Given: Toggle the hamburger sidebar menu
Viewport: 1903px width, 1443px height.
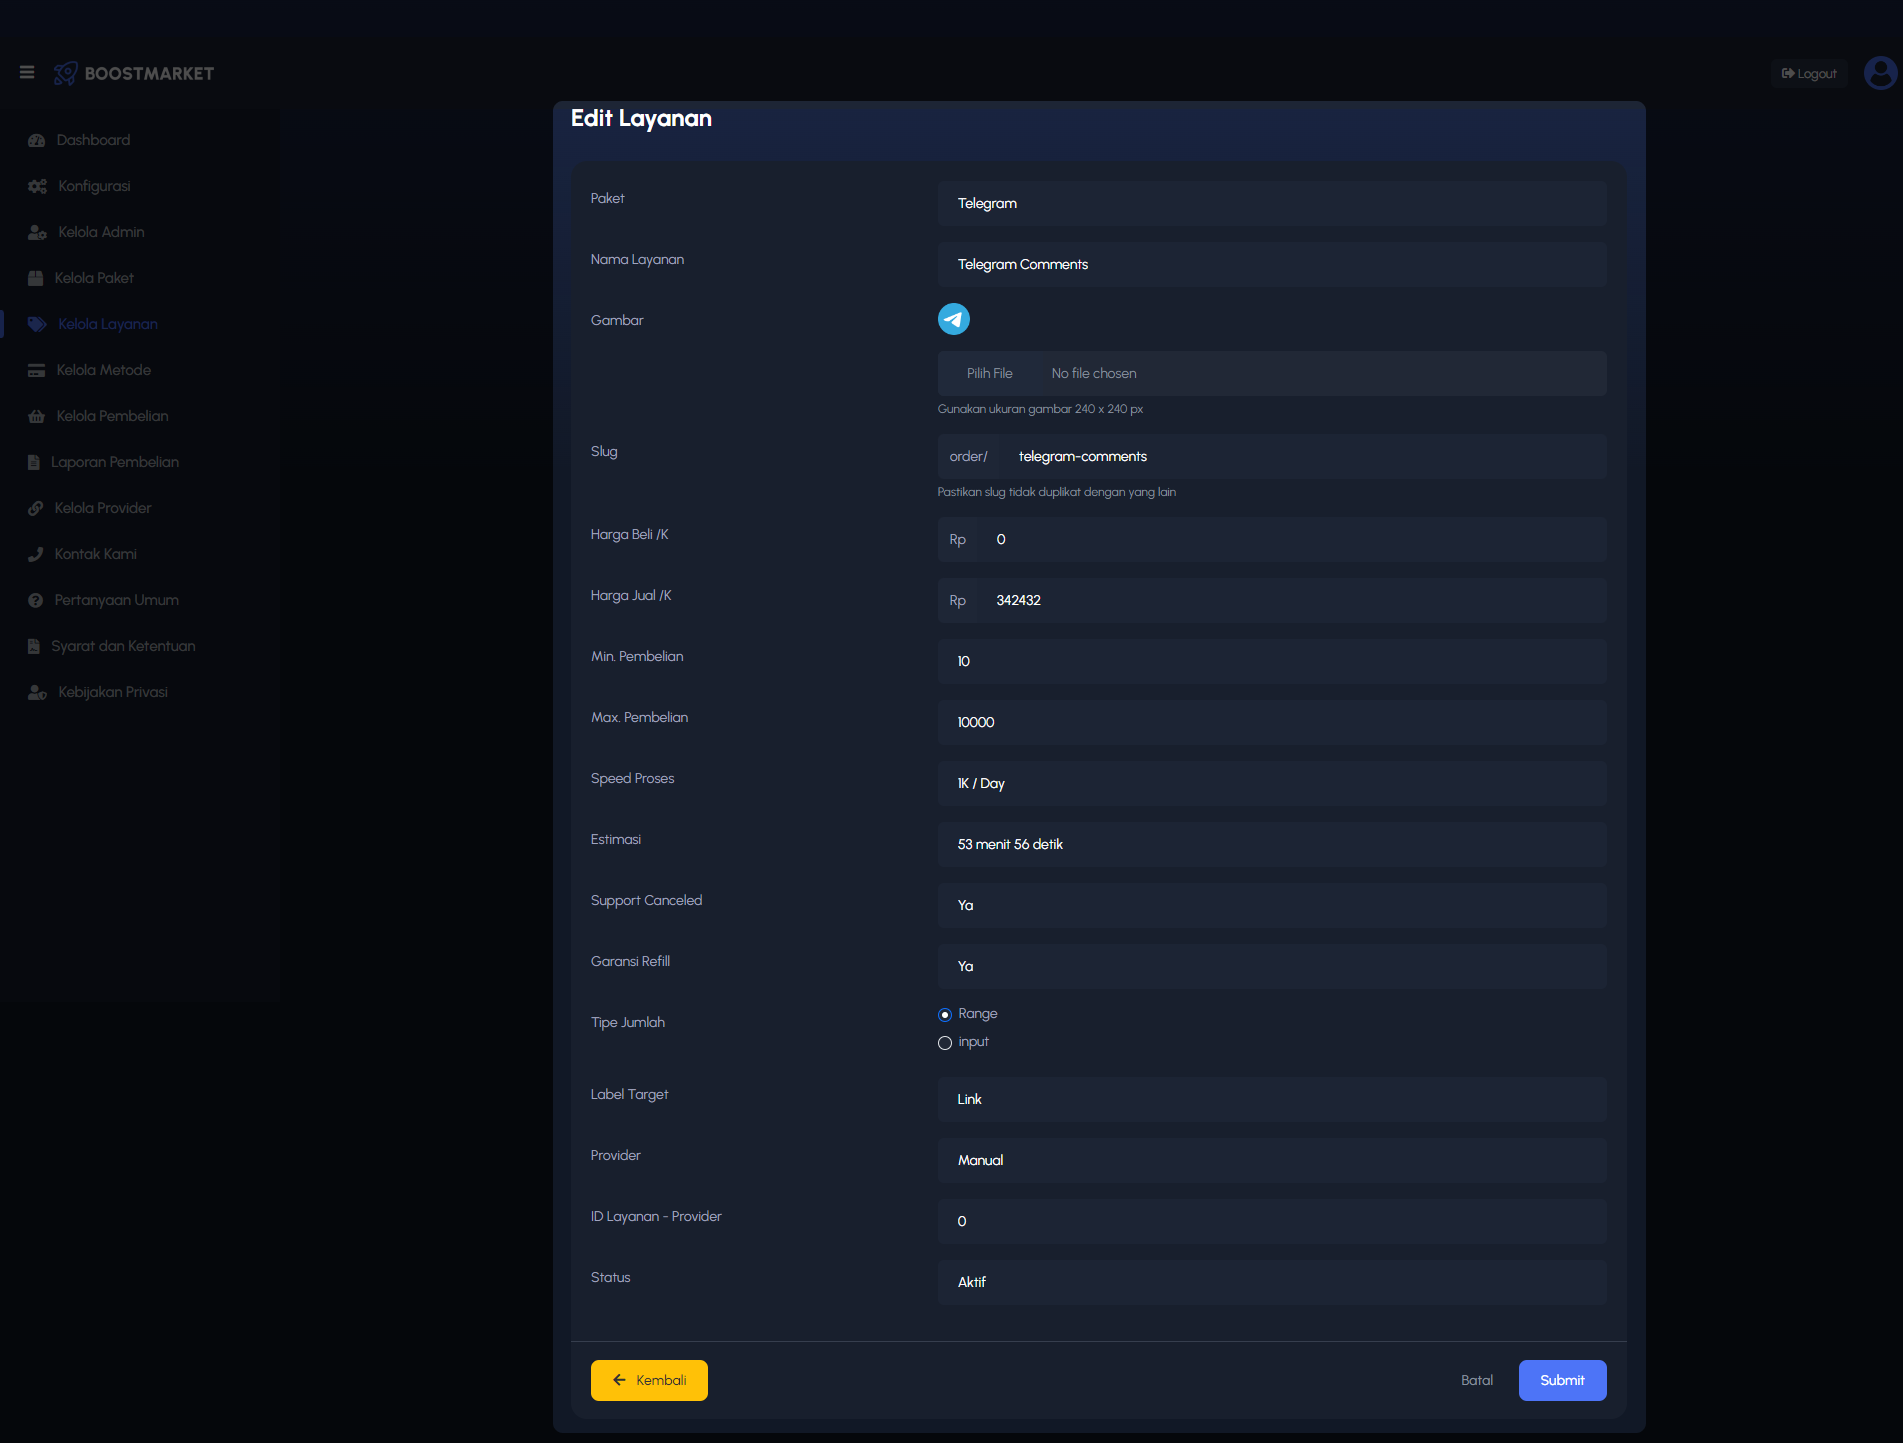Looking at the screenshot, I should (27, 73).
